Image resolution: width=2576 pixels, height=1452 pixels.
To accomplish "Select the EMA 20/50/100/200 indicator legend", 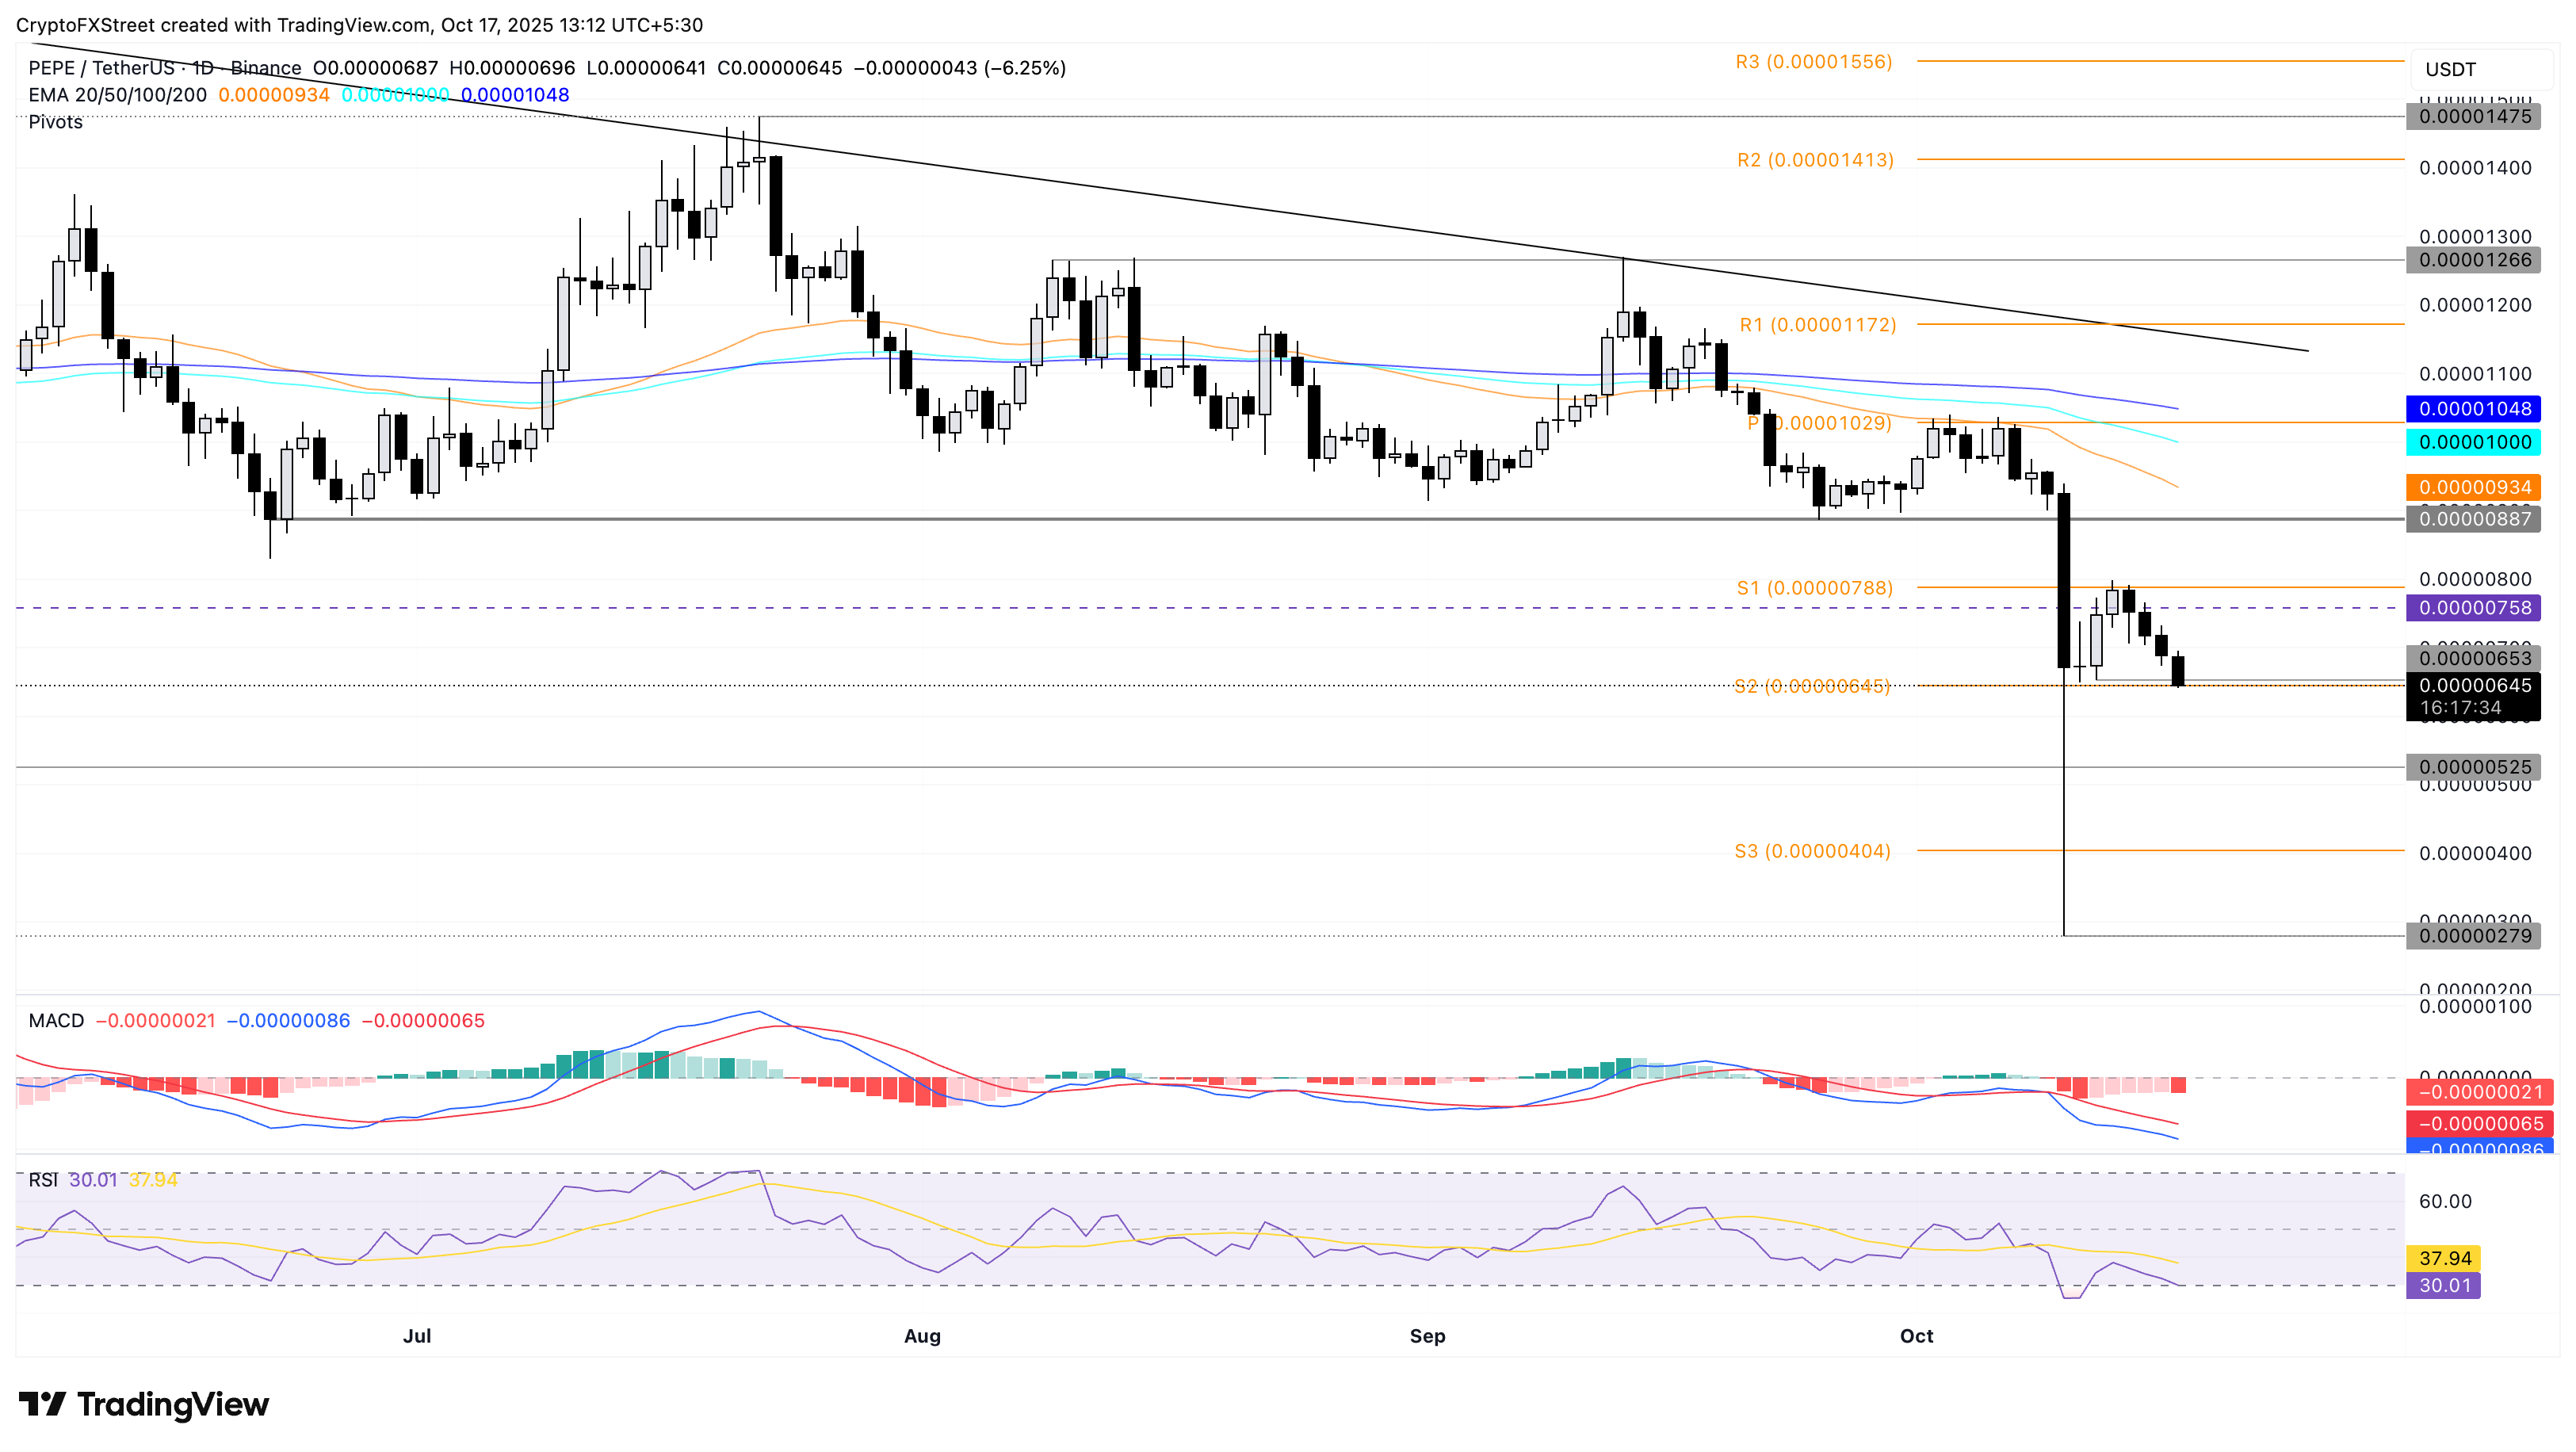I will coord(118,95).
